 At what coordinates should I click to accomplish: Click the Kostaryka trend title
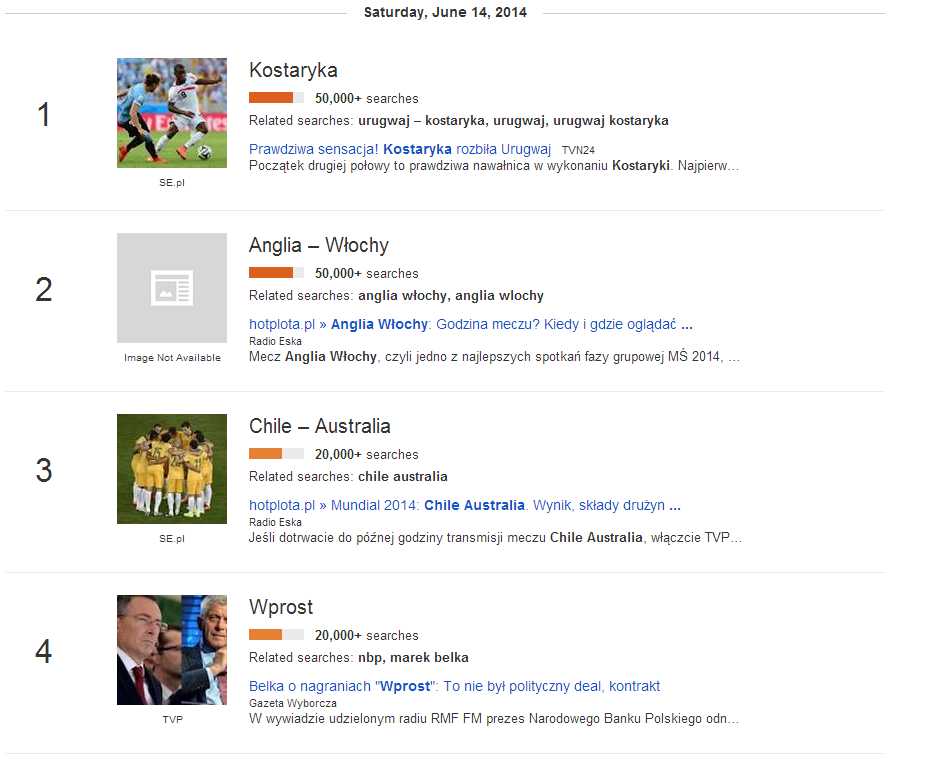(x=293, y=71)
